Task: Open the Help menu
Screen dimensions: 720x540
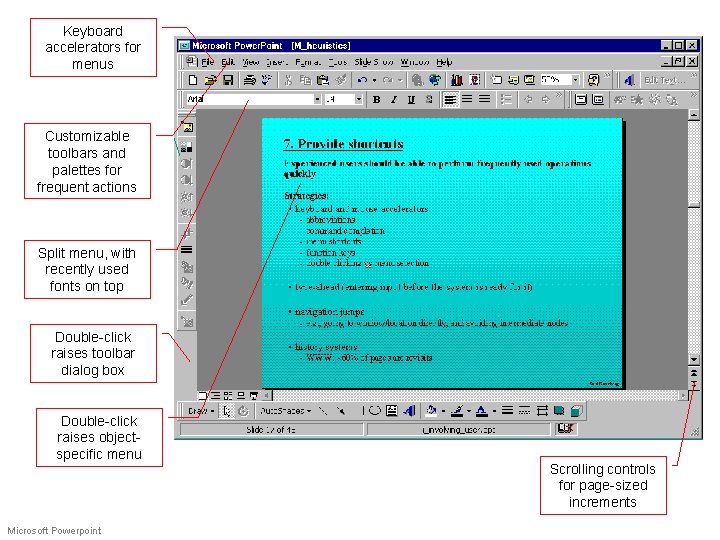Action: click(444, 62)
